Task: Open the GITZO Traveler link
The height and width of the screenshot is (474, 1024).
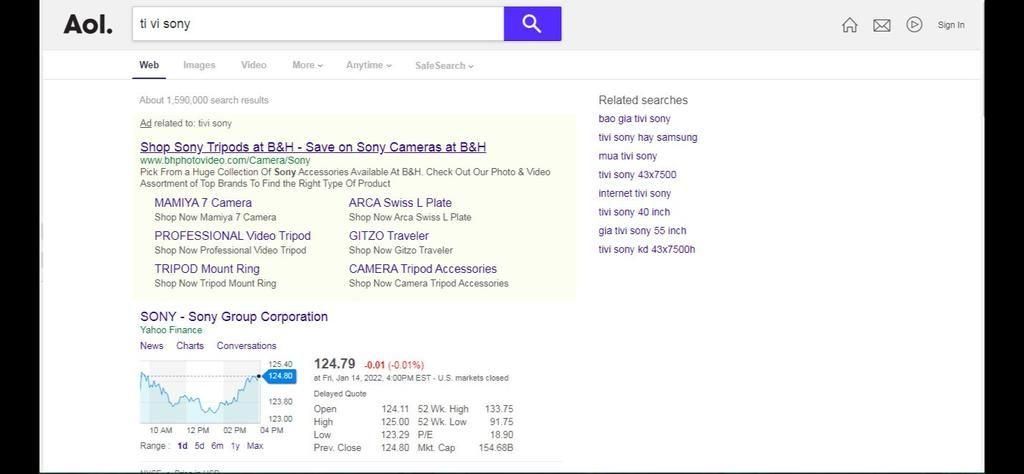Action: [x=389, y=236]
